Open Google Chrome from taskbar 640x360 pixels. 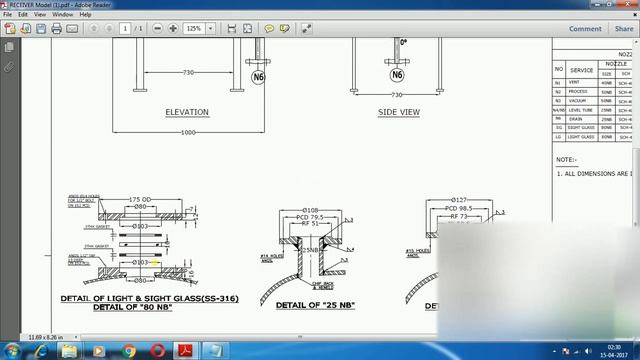pyautogui.click(x=129, y=351)
